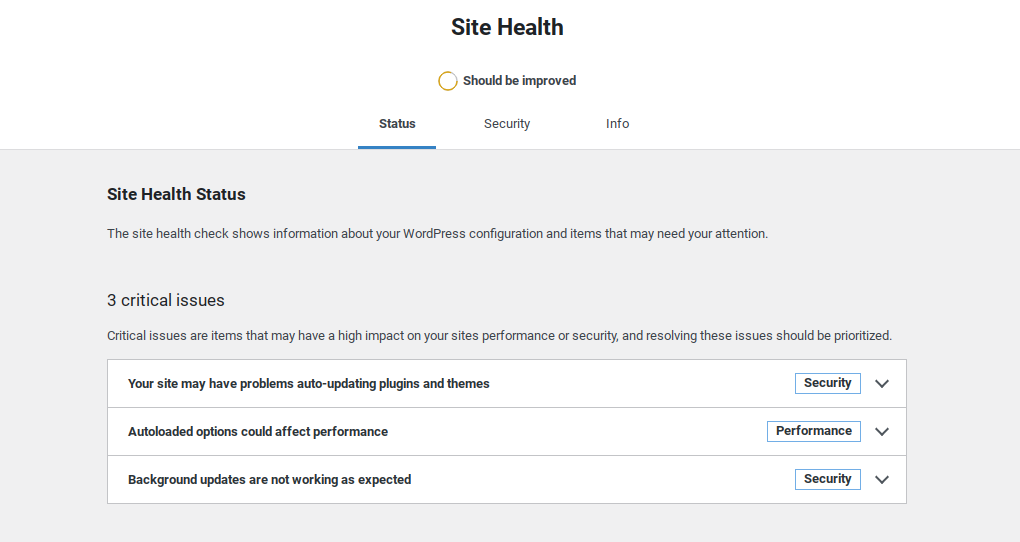
Task: Switch to the Security tab
Action: click(x=507, y=124)
